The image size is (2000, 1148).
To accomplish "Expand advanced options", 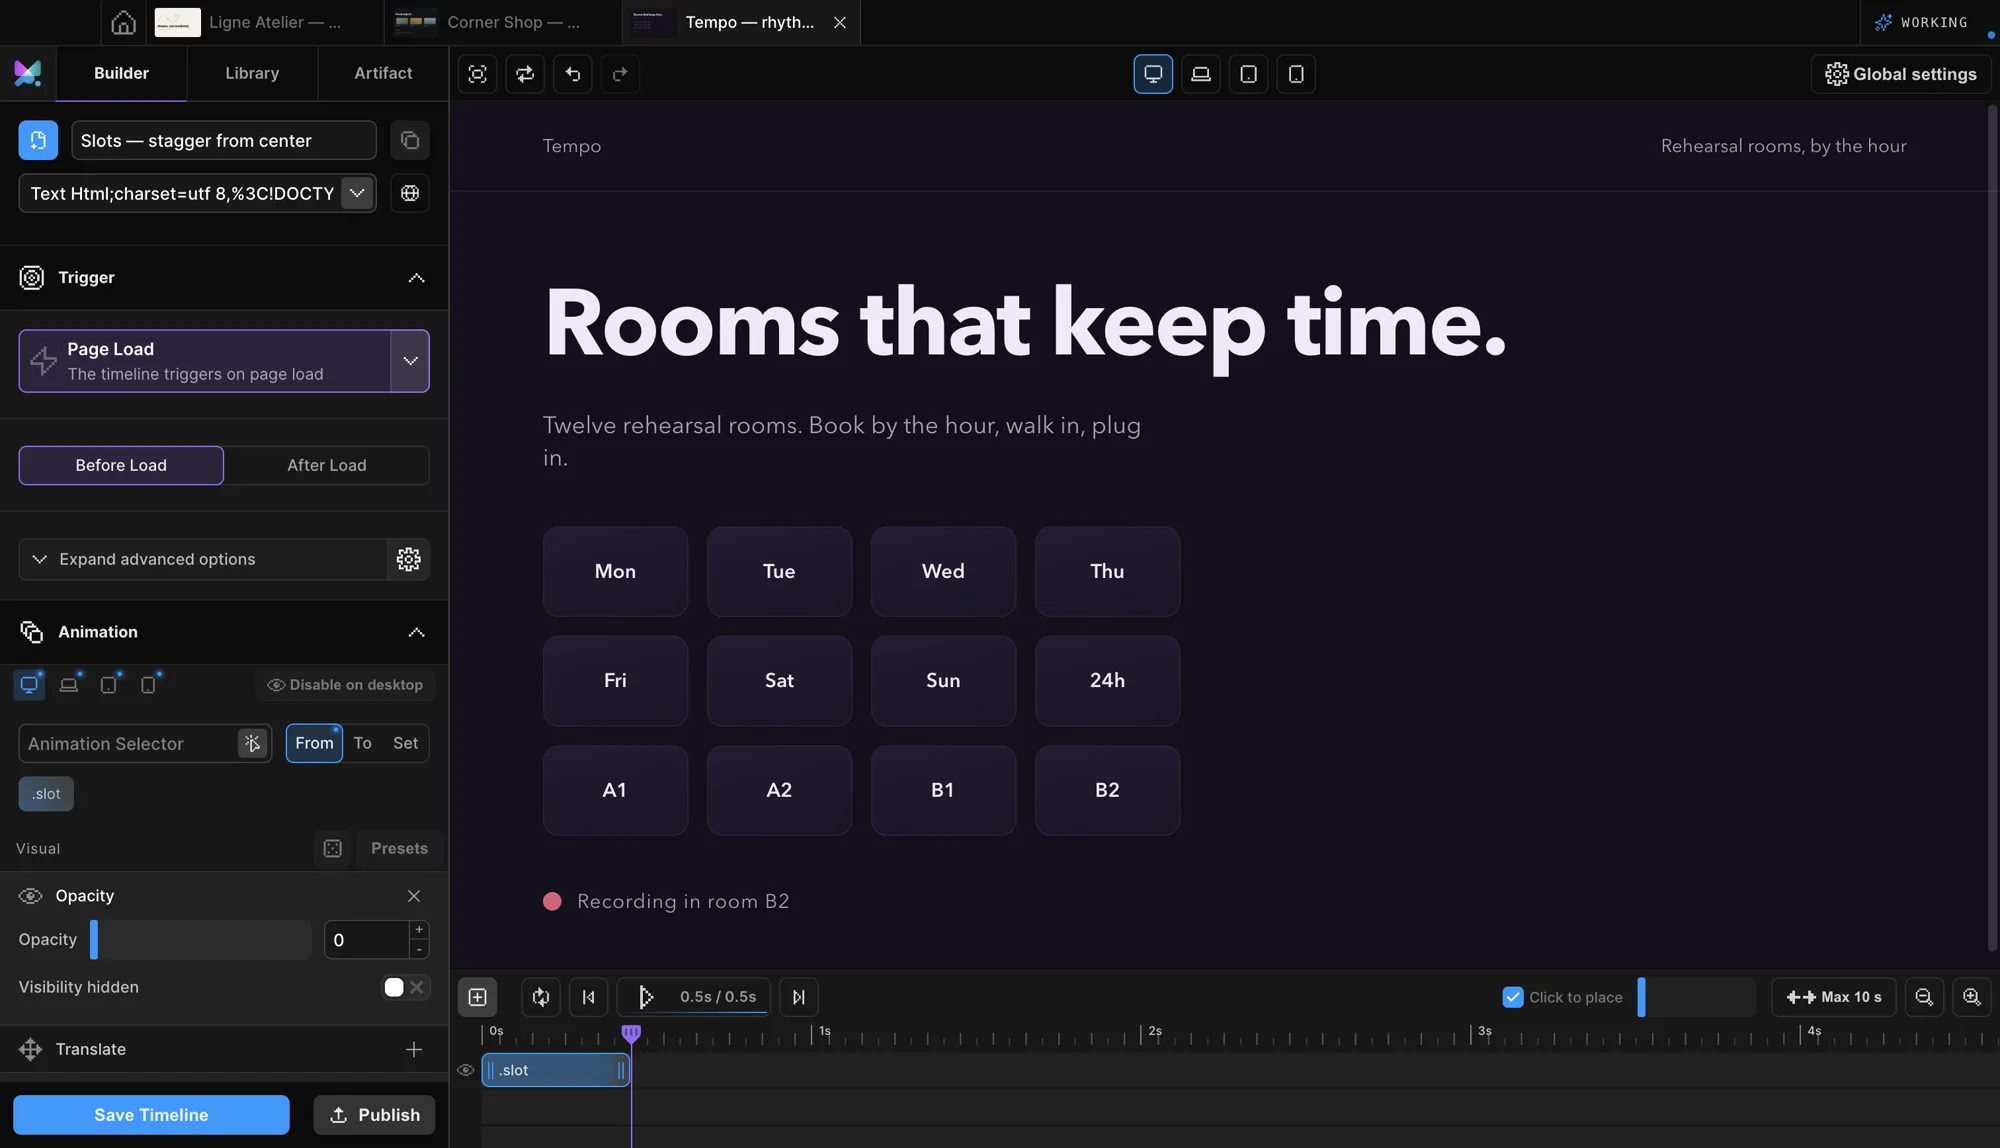I will [x=203, y=559].
